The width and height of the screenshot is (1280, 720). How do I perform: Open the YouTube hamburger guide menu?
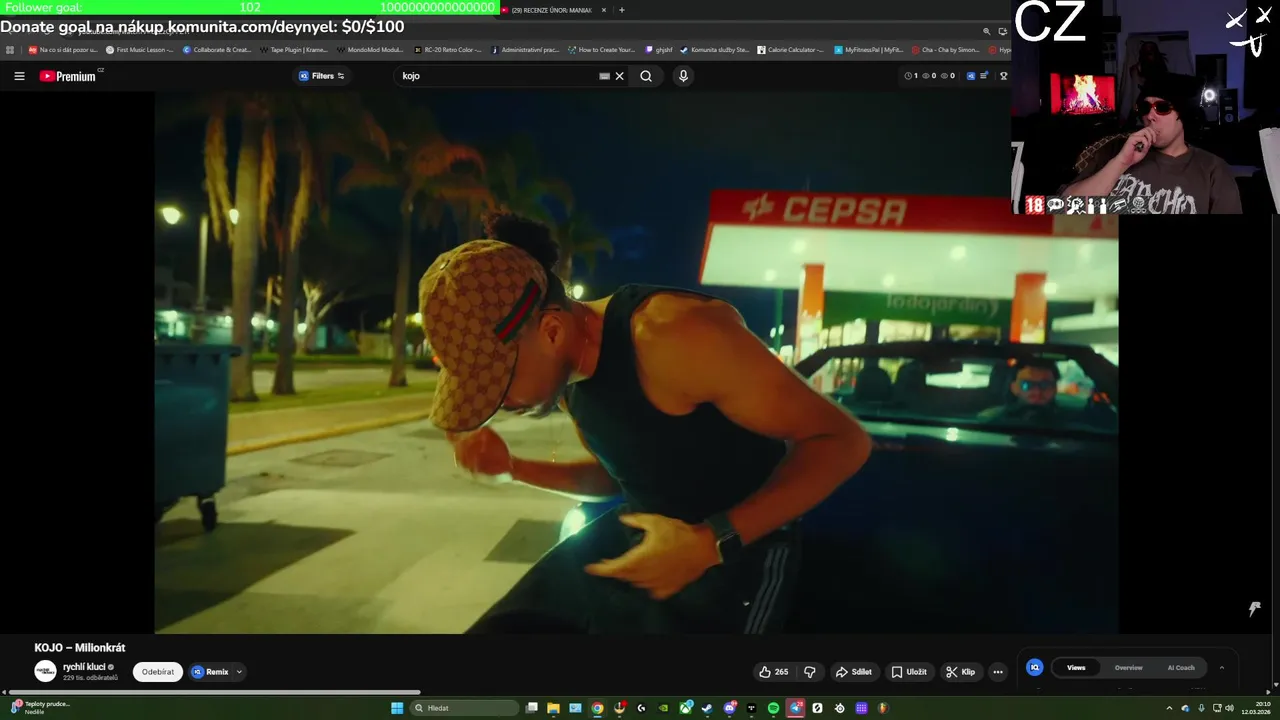19,76
